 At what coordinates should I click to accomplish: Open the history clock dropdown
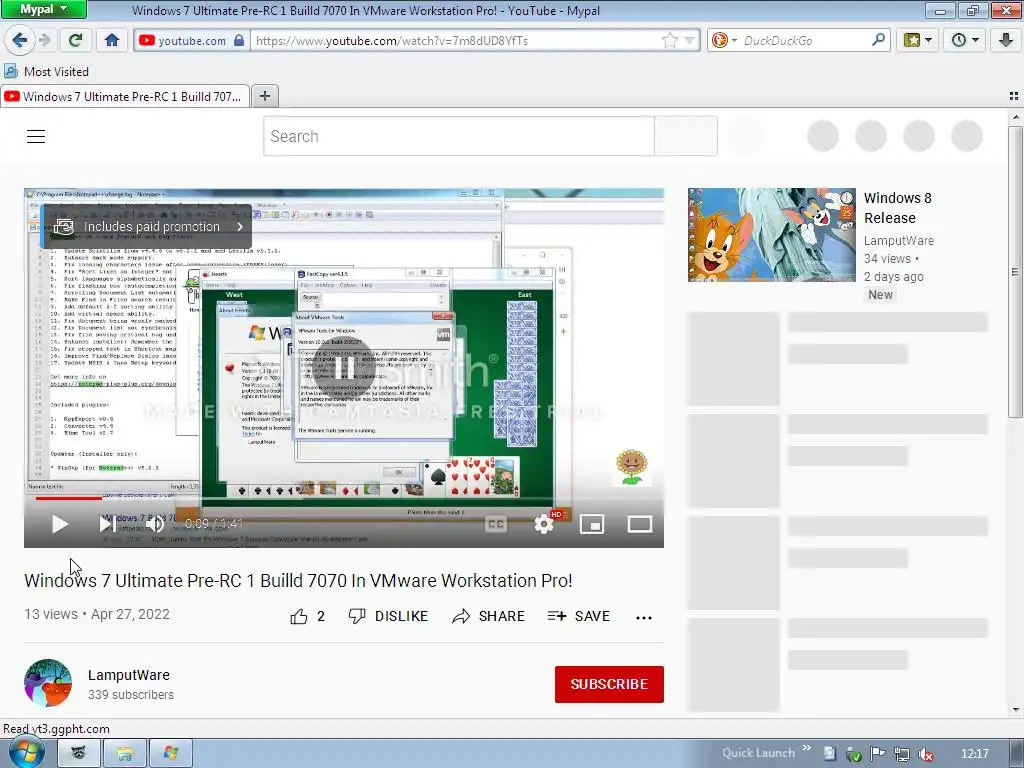[965, 40]
